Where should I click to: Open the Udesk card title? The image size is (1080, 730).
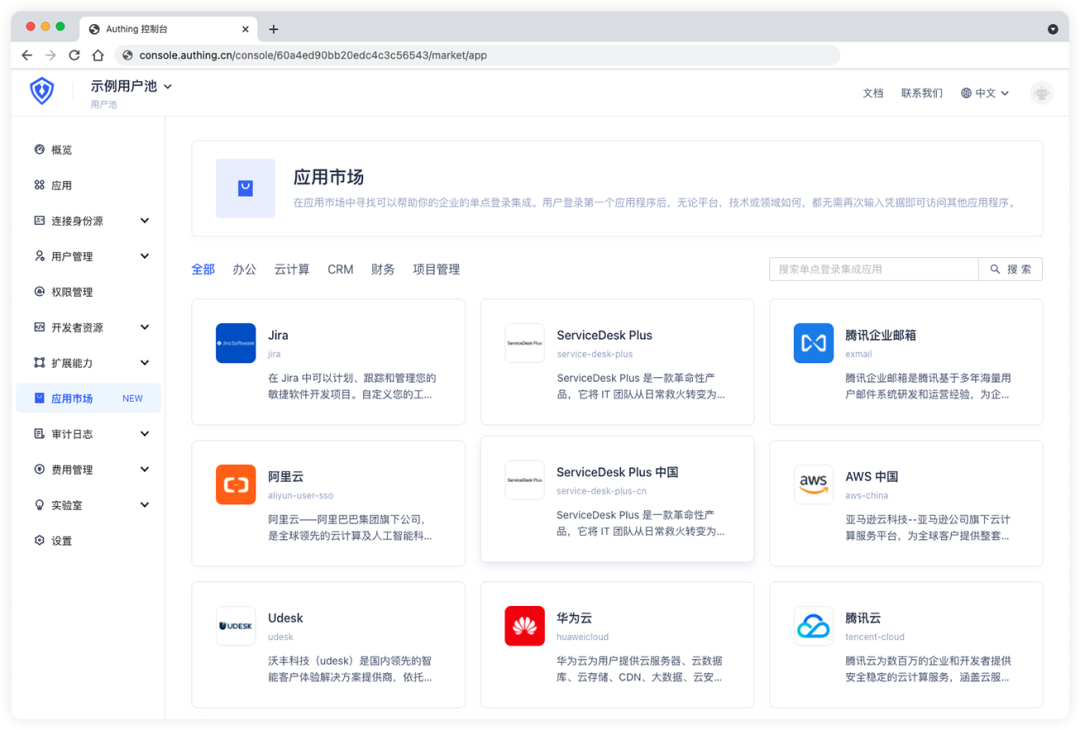(285, 618)
